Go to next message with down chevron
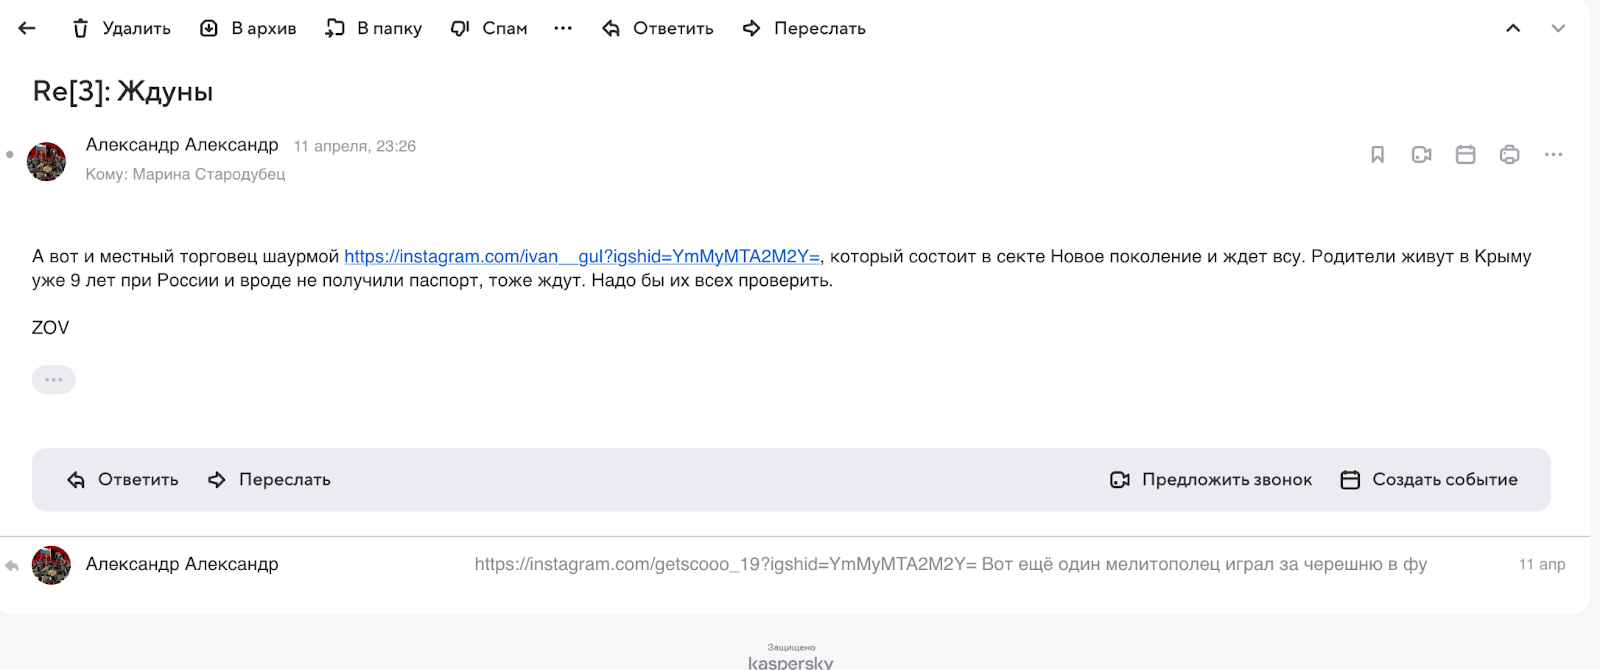This screenshot has height=670, width=1600. click(1558, 28)
